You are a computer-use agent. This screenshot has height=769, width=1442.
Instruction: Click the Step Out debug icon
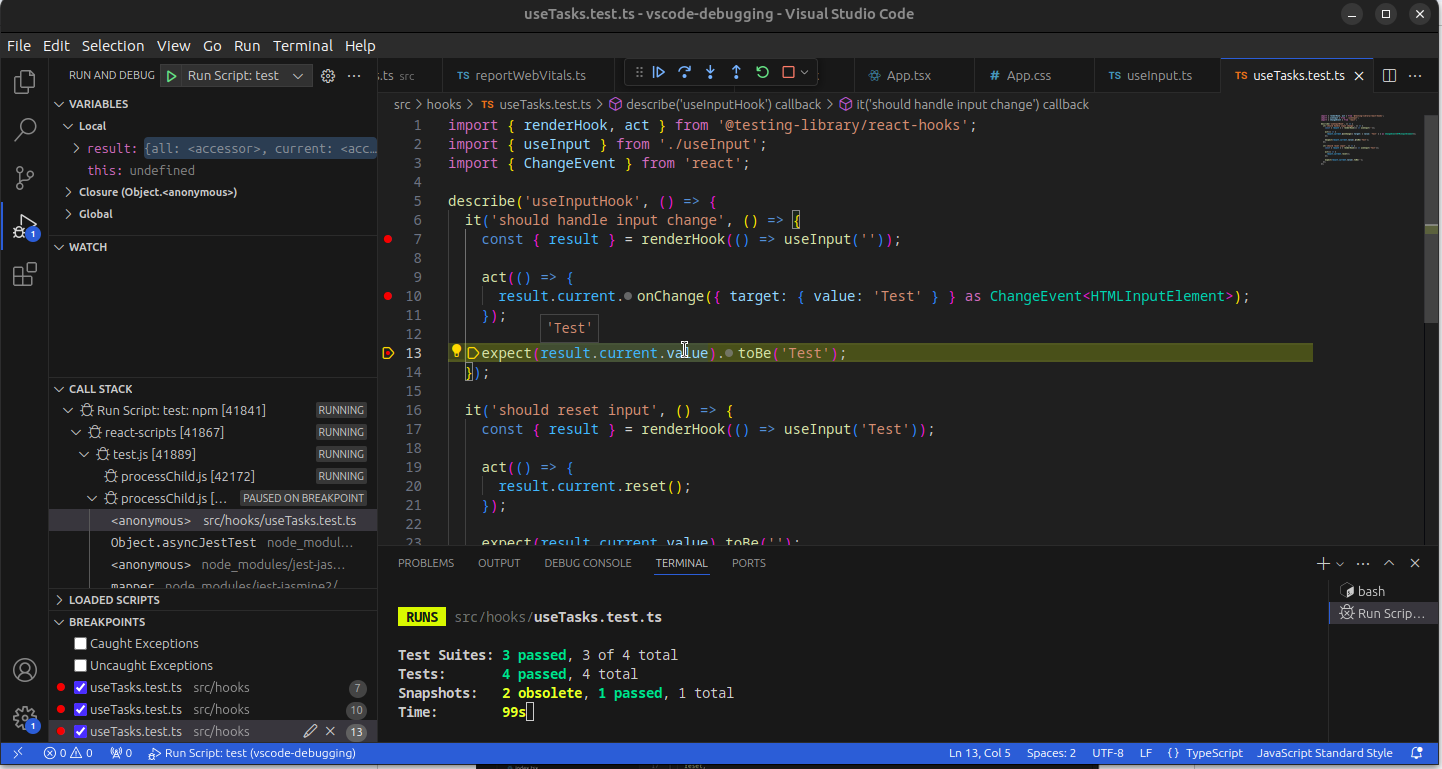click(736, 72)
